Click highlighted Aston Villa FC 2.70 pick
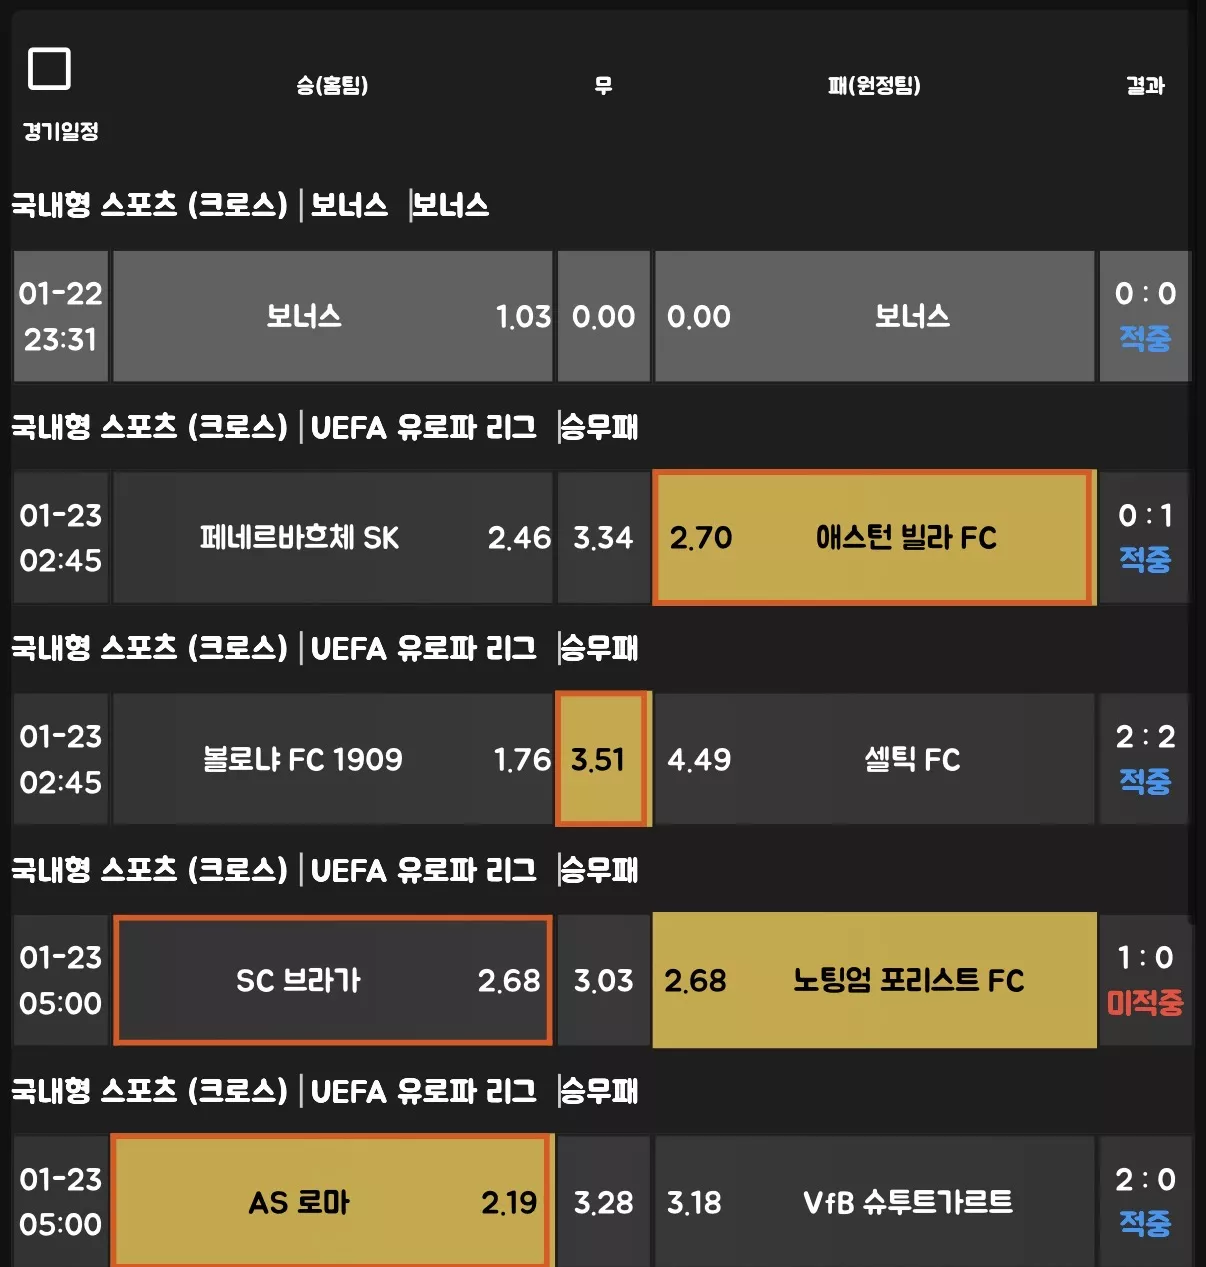 873,538
